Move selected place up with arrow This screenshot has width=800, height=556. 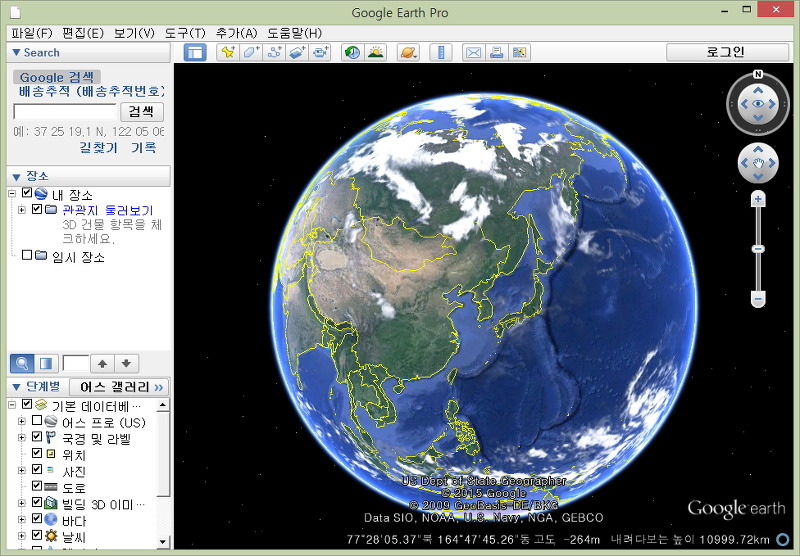[x=103, y=363]
